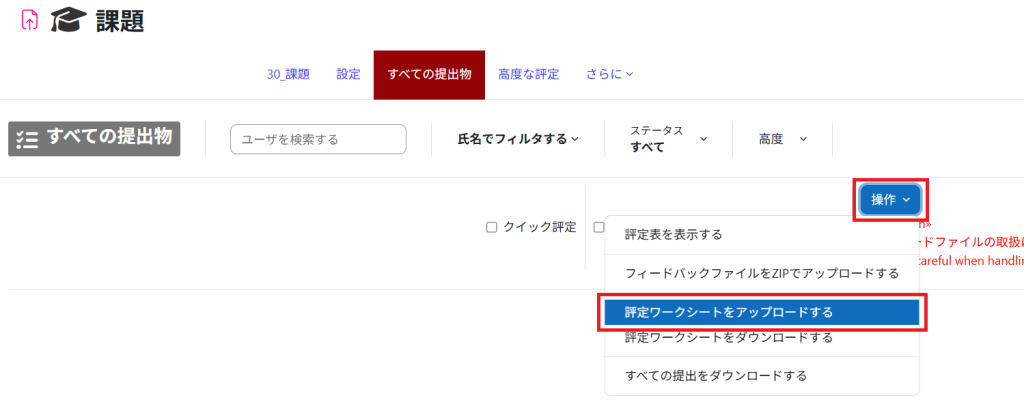Go to the 30_課題 tab
The width and height of the screenshot is (1024, 400).
[288, 75]
